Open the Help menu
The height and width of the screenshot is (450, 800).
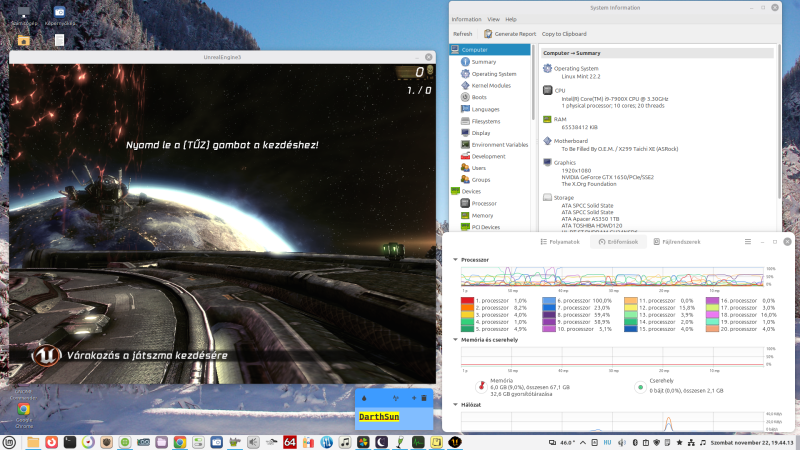tap(511, 19)
